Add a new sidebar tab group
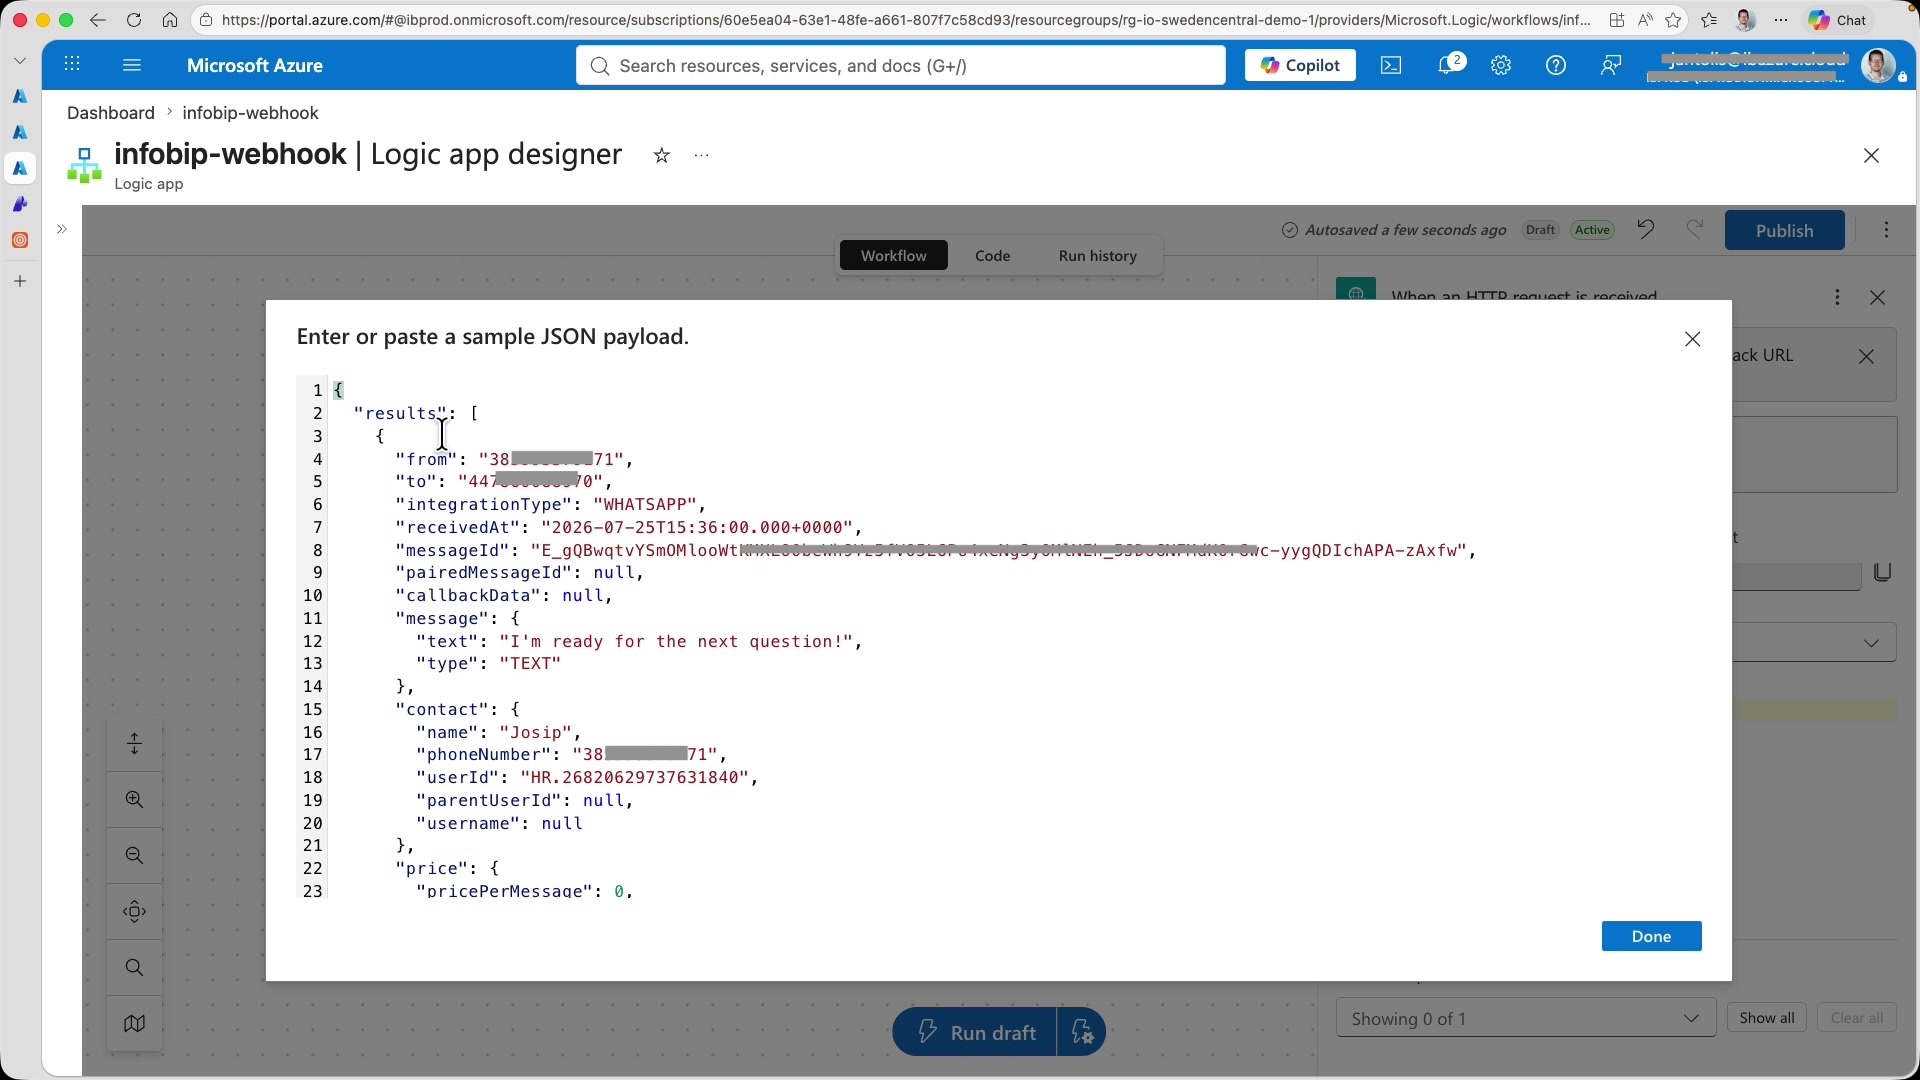 [x=20, y=281]
